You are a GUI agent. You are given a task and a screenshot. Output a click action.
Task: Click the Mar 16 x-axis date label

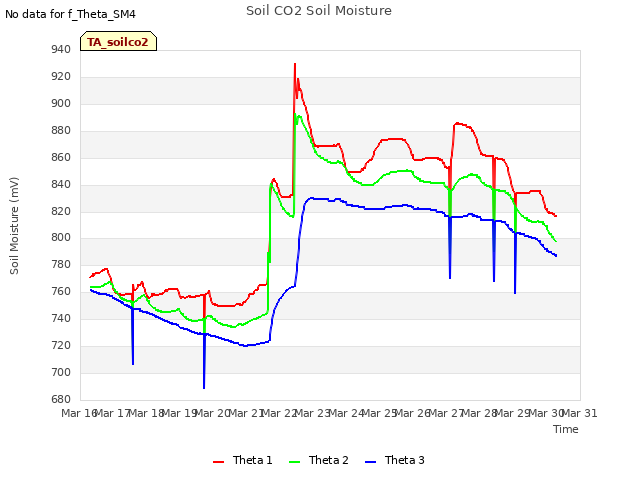(x=79, y=413)
